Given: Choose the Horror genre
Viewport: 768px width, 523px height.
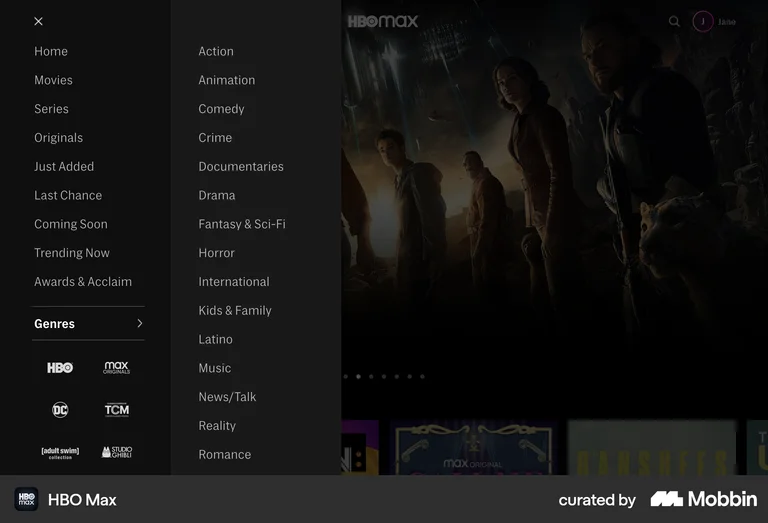Looking at the screenshot, I should click(216, 253).
